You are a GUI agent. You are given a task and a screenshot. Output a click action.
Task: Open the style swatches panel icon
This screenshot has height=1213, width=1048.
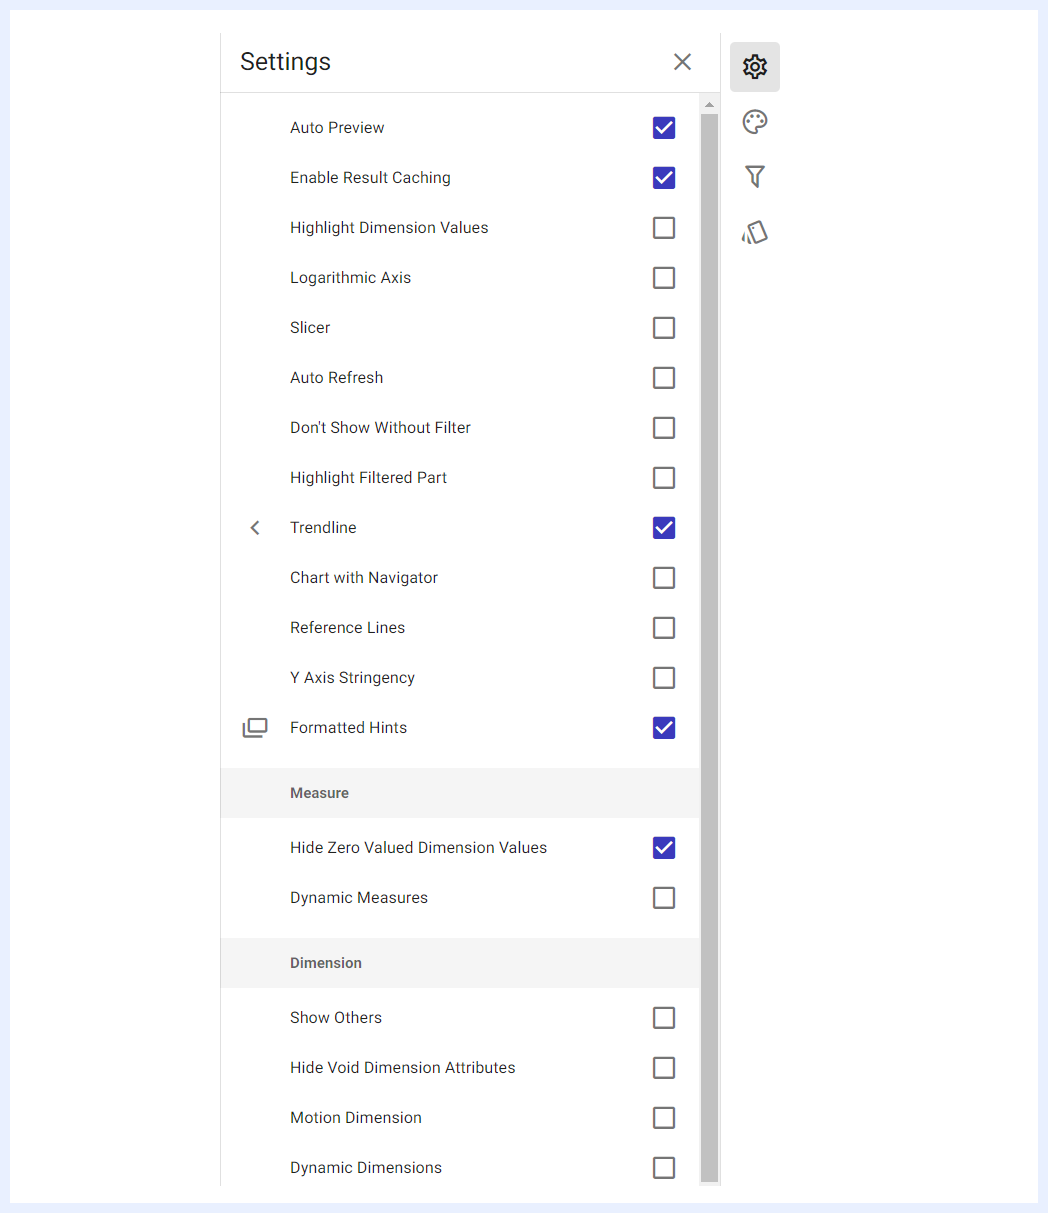(x=755, y=232)
